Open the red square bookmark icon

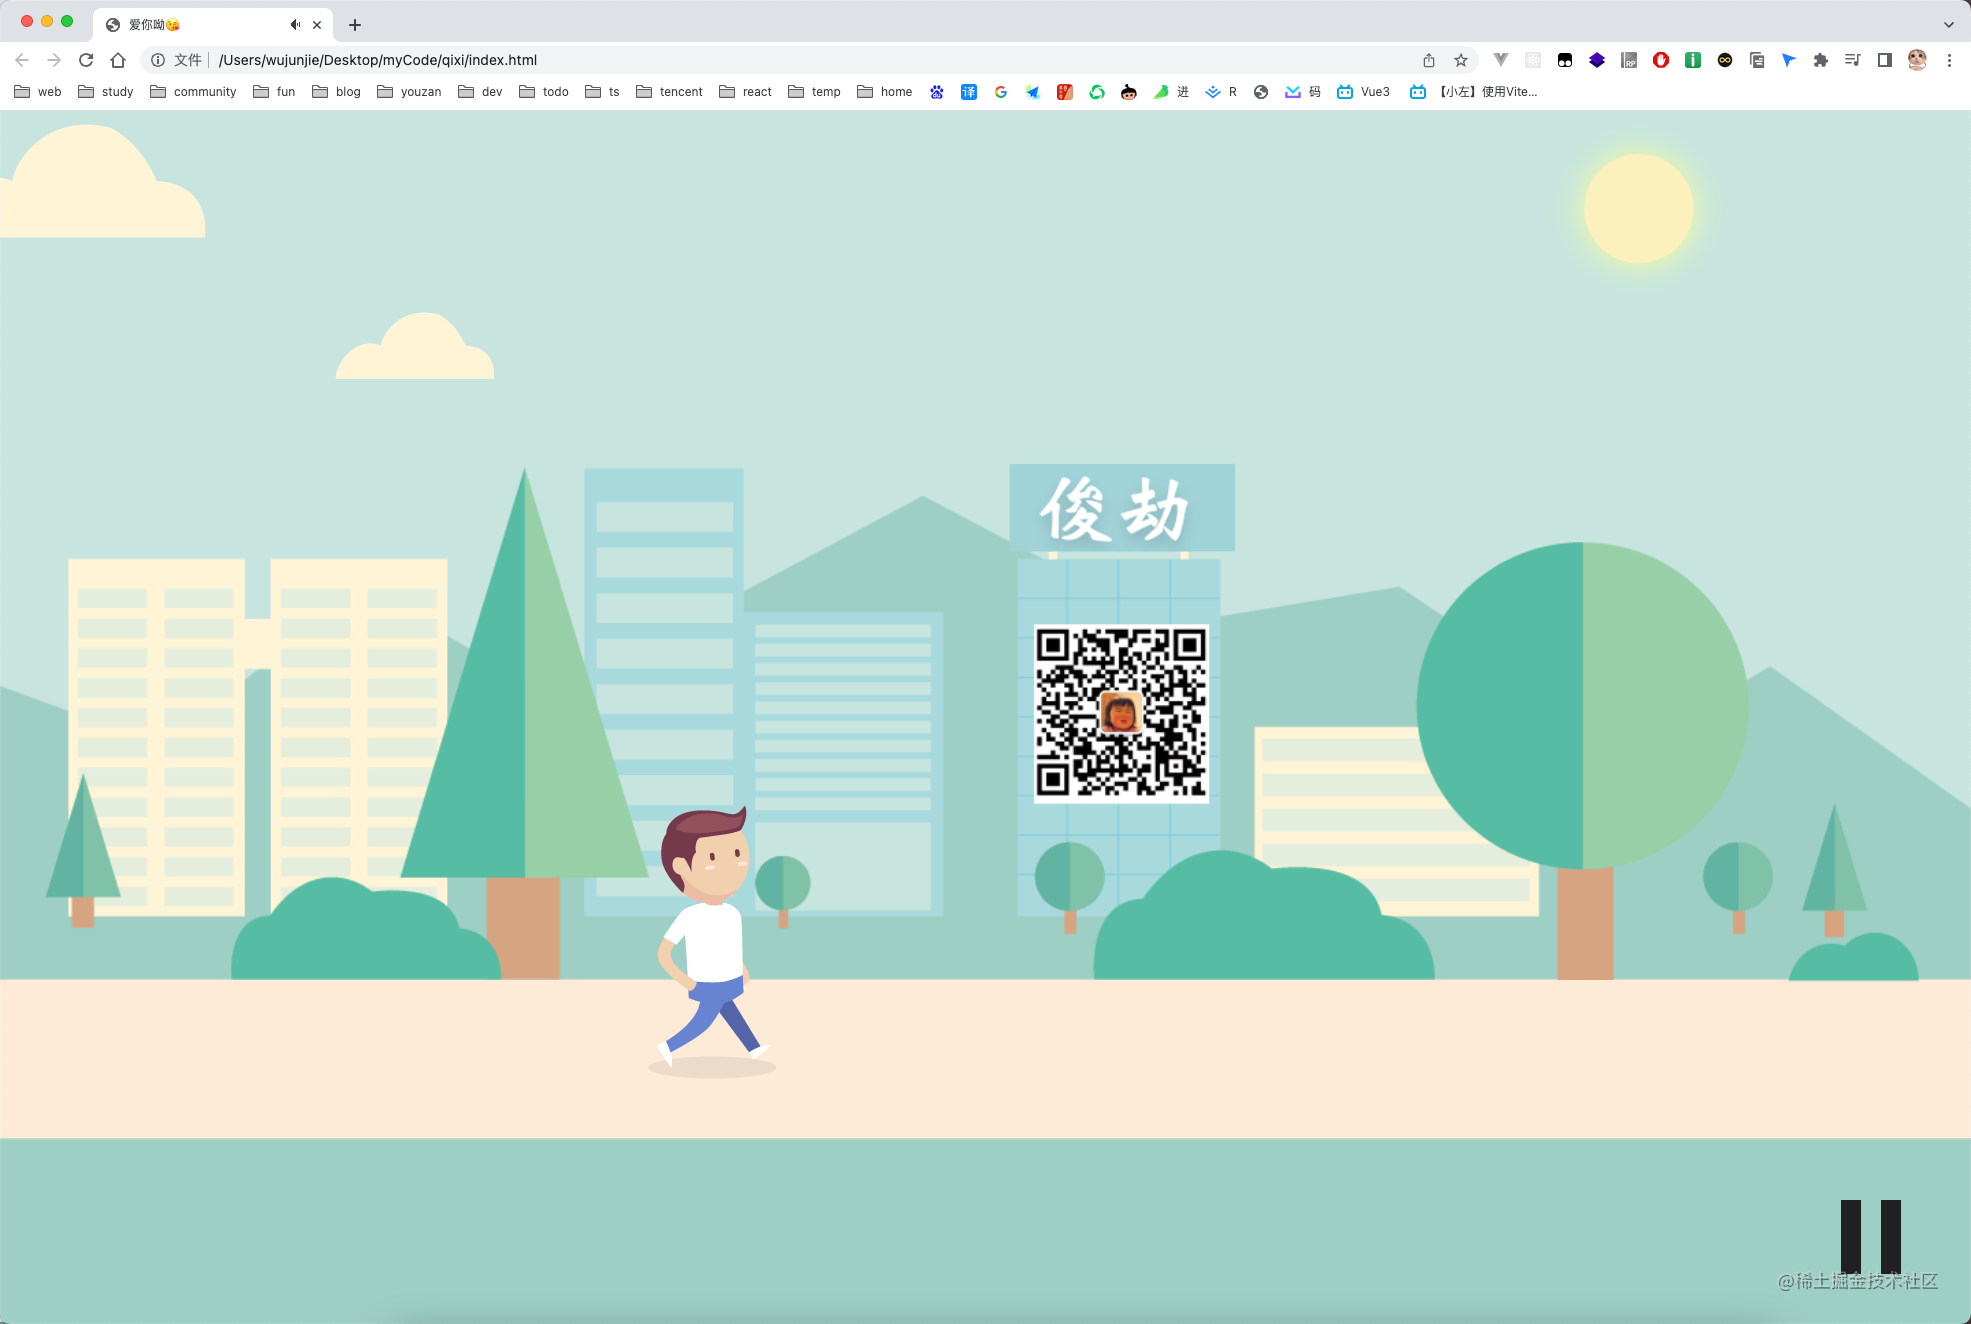(1065, 92)
